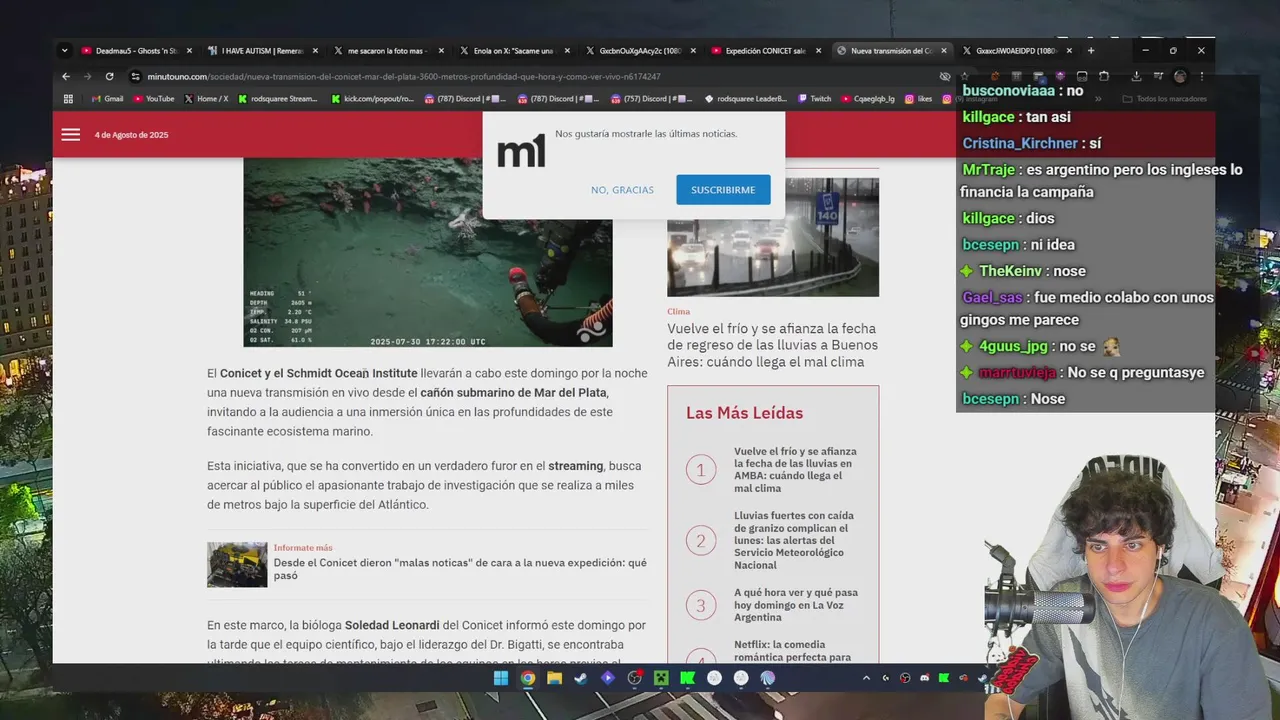Open Minecraft from the taskbar
This screenshot has width=1280, height=720.
(661, 678)
